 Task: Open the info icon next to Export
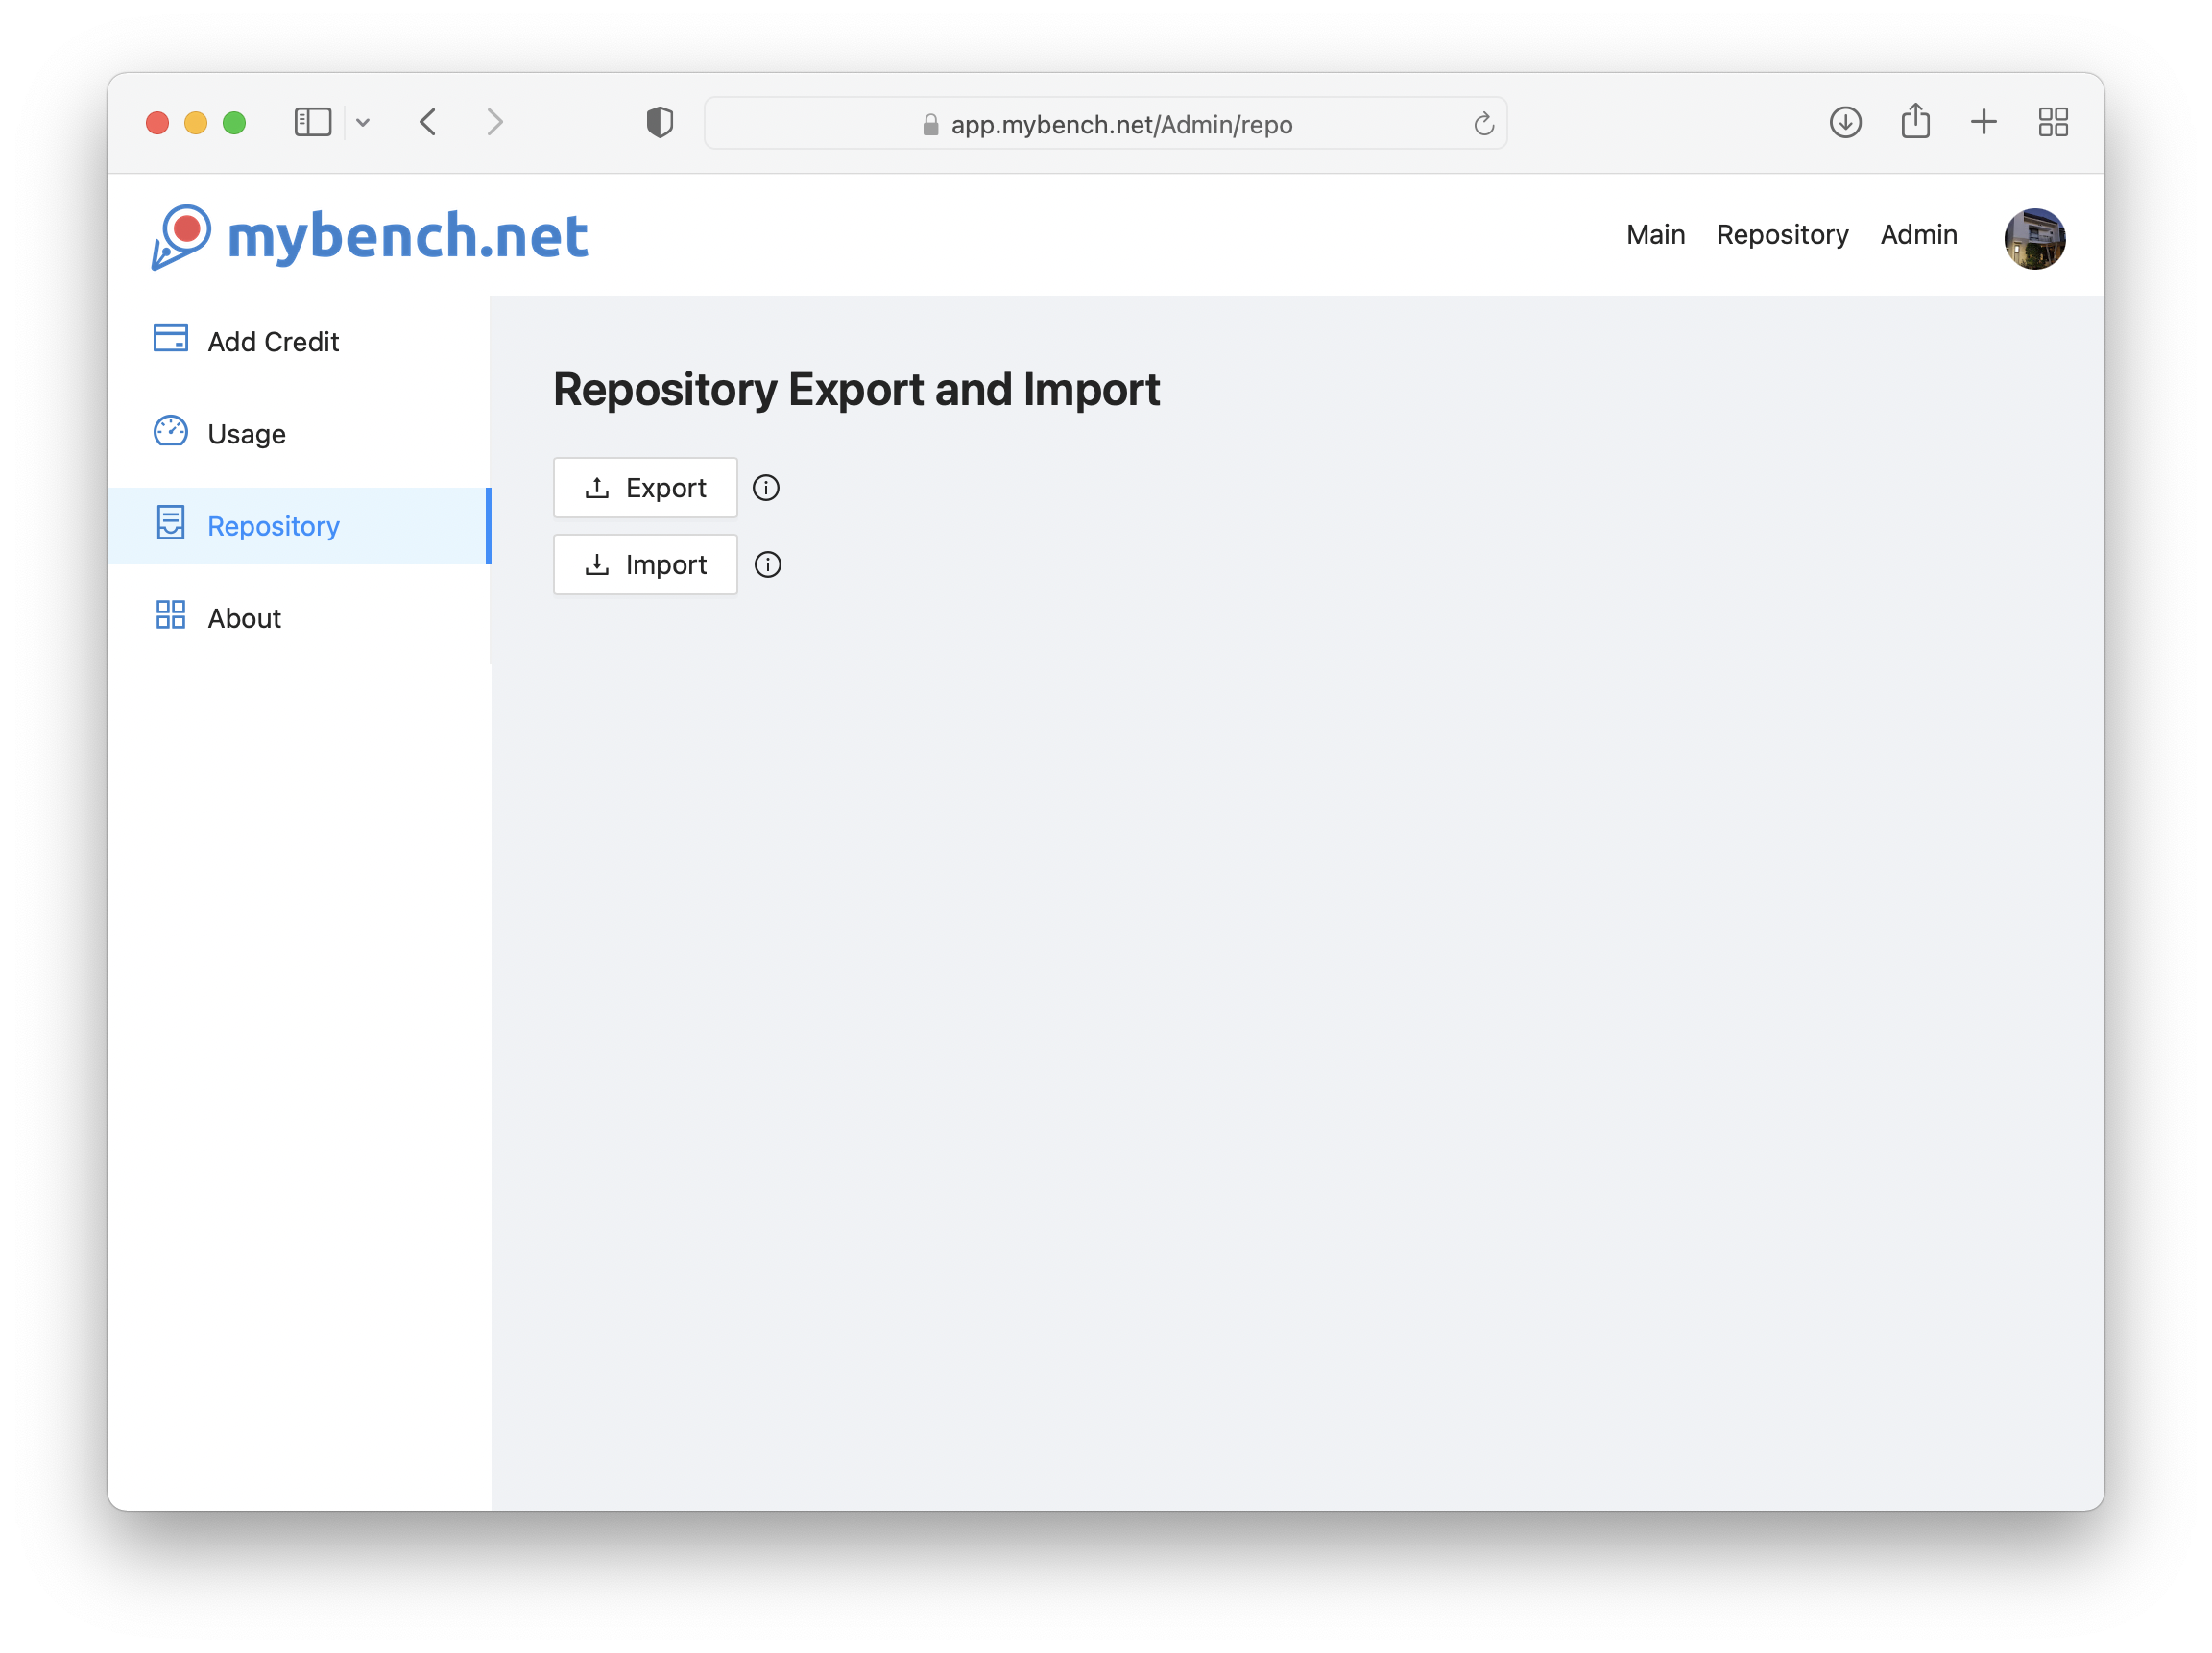click(766, 488)
